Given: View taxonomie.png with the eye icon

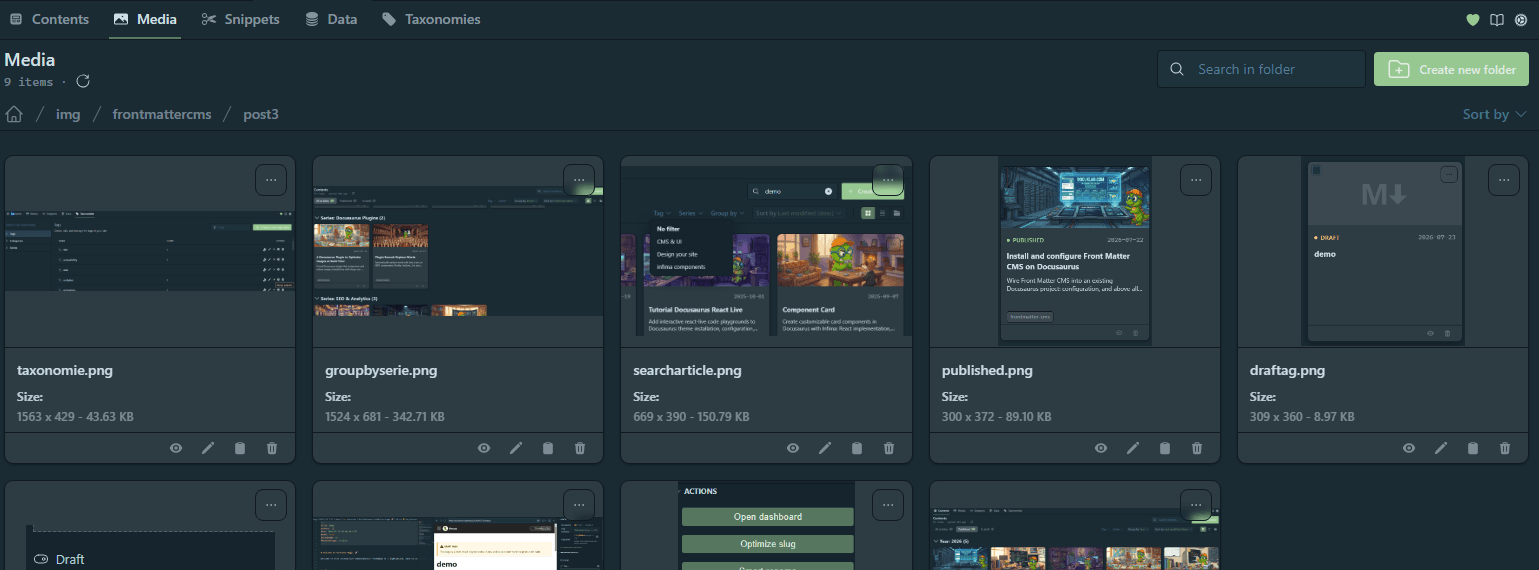Looking at the screenshot, I should pyautogui.click(x=176, y=448).
